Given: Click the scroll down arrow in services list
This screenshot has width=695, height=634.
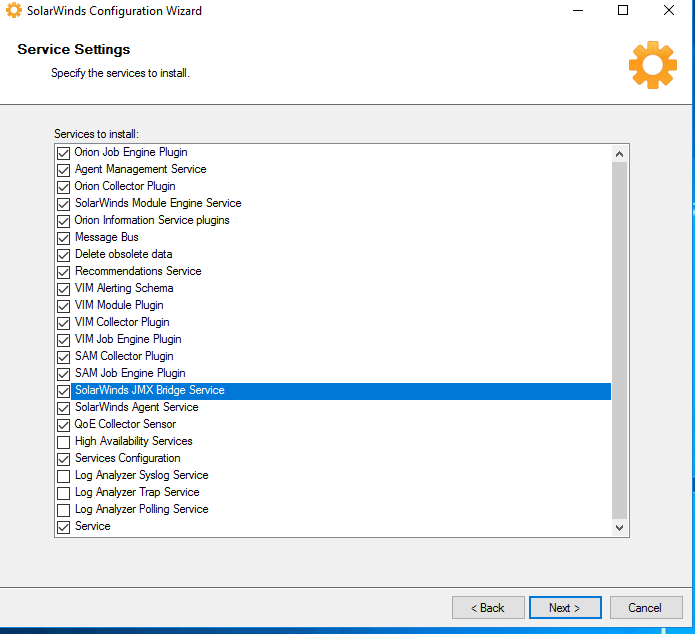Looking at the screenshot, I should [x=619, y=528].
